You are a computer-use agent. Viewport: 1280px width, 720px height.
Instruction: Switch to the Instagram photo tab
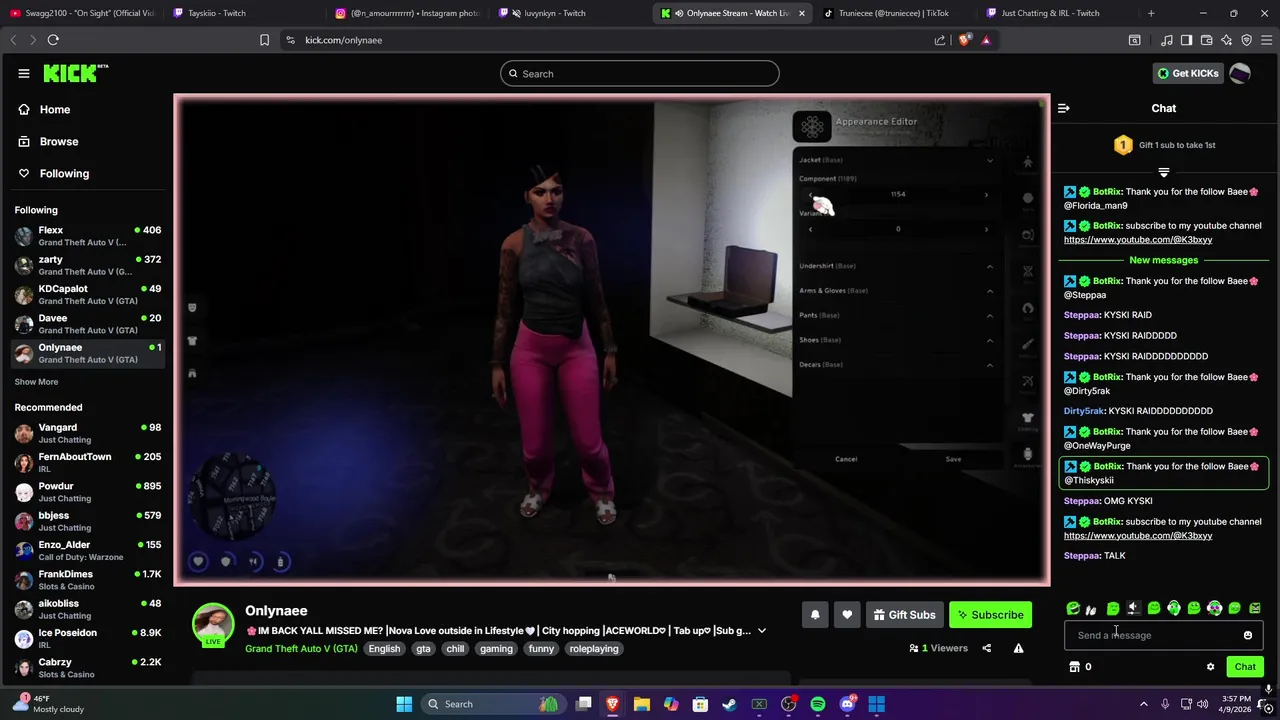pos(407,13)
